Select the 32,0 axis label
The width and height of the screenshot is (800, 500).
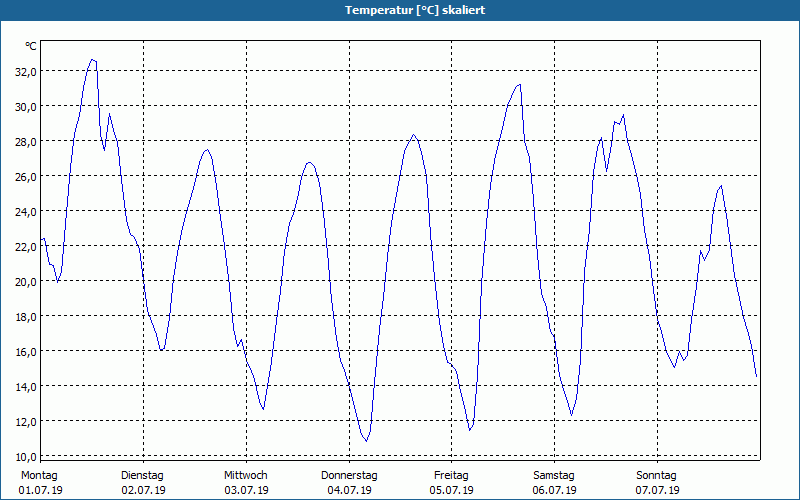tap(26, 72)
